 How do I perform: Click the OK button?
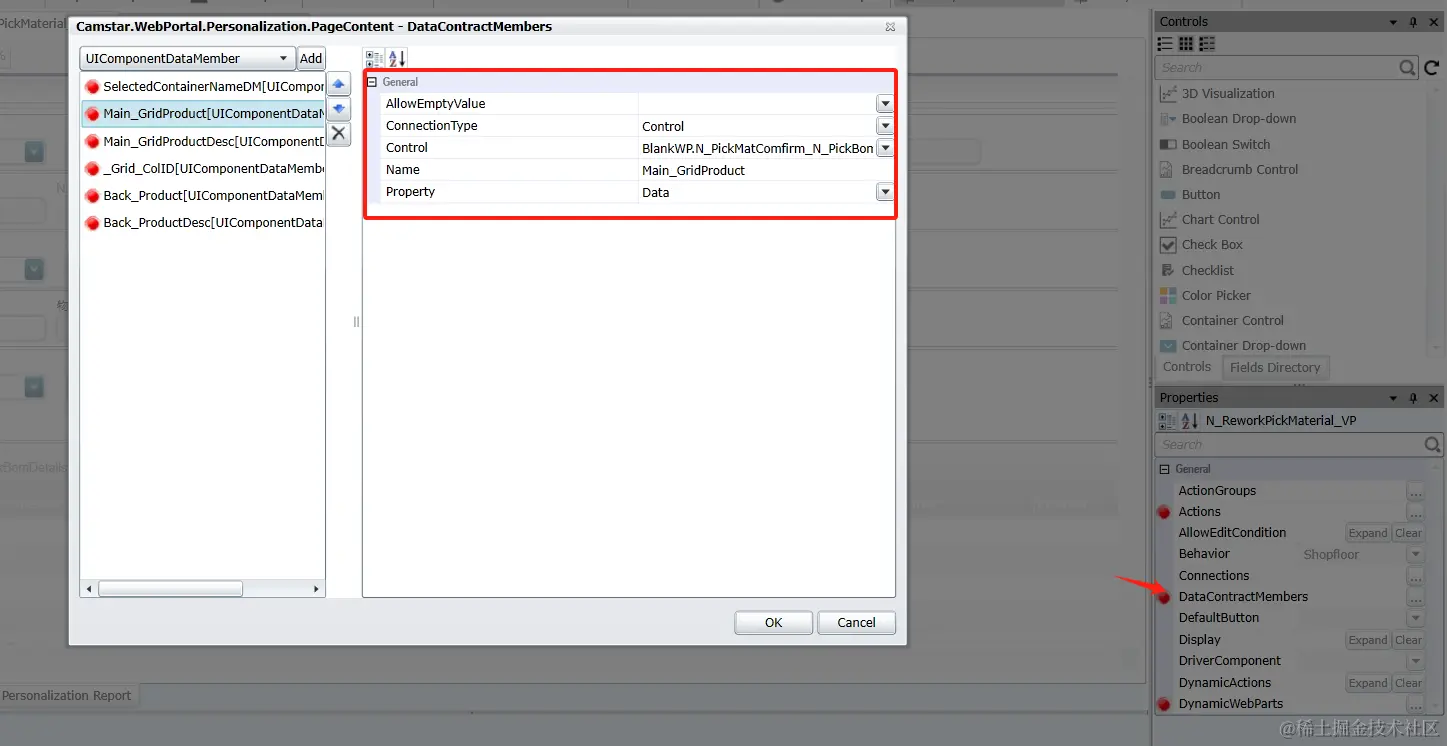(774, 623)
